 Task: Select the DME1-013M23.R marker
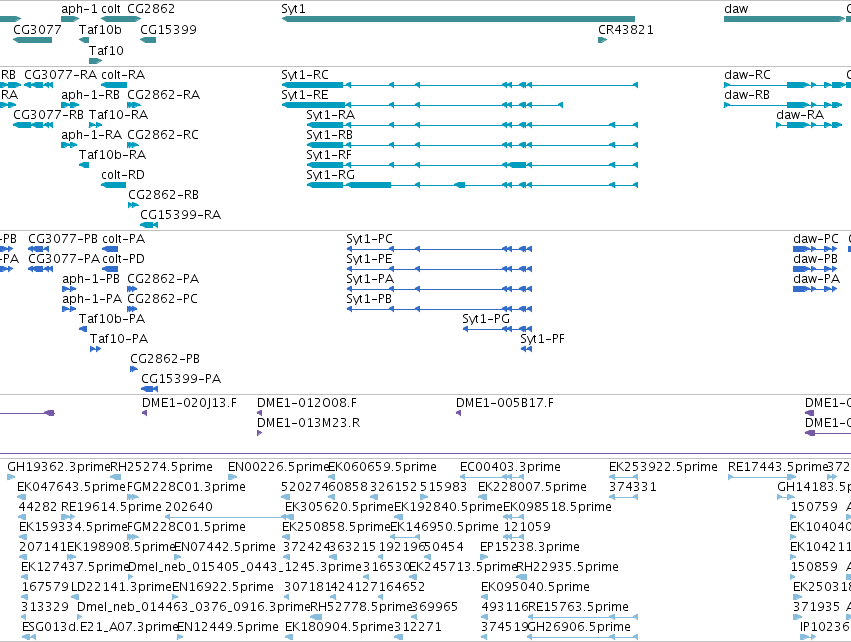[259, 433]
